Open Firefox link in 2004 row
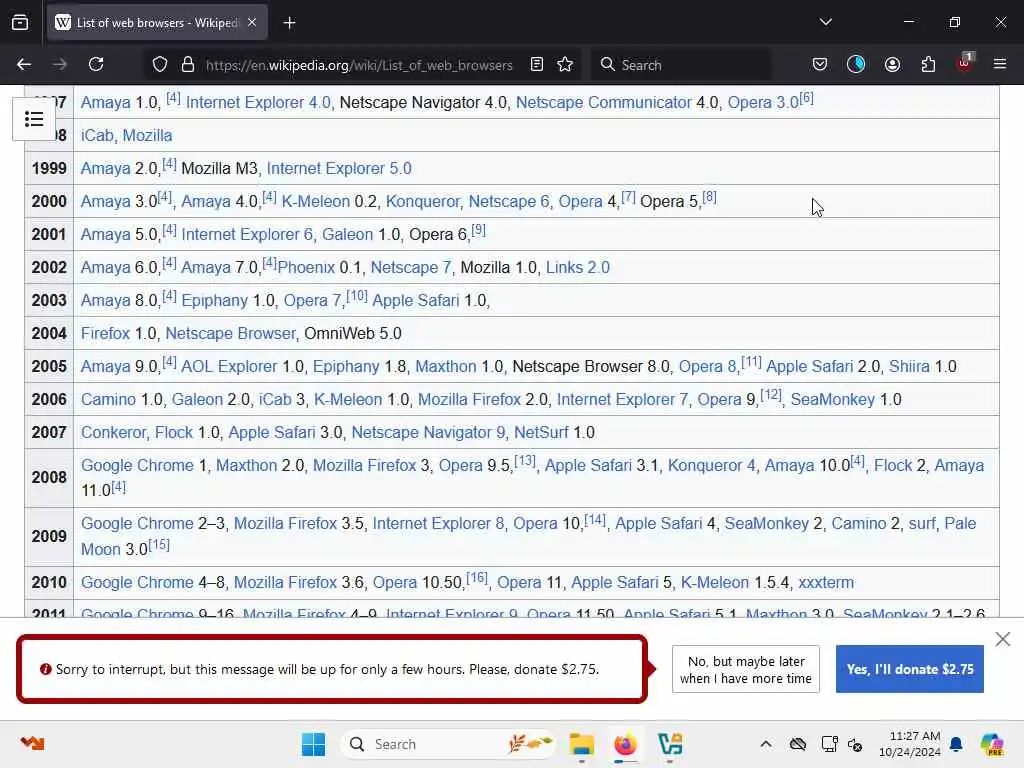The height and width of the screenshot is (768, 1024). [x=105, y=334]
